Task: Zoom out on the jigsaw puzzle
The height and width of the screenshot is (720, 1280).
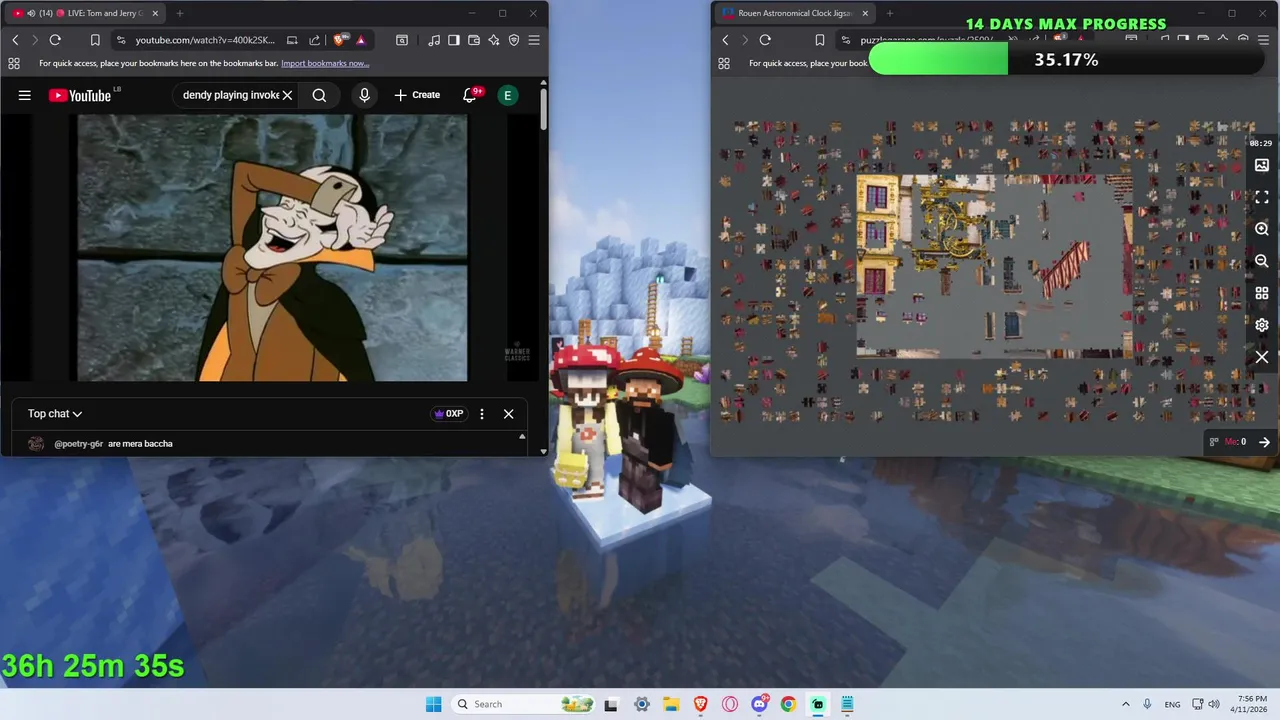Action: tap(1262, 261)
